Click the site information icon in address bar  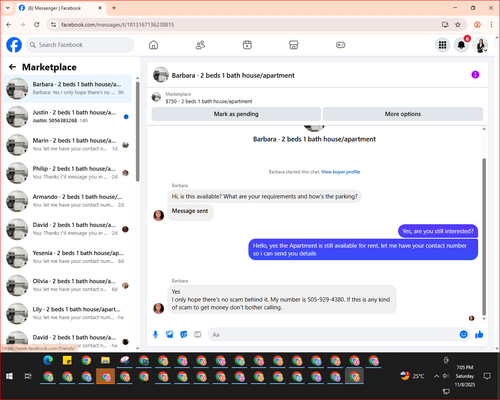coord(53,25)
